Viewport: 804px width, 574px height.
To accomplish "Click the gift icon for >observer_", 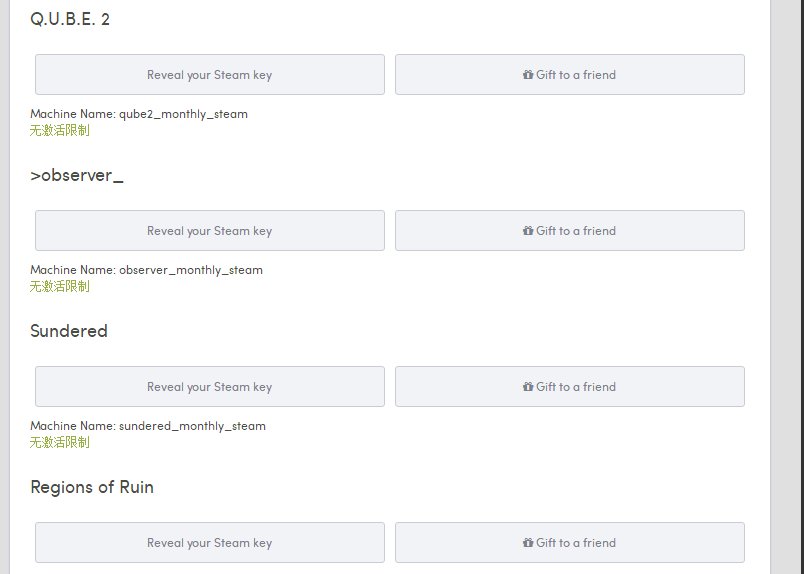I will (528, 231).
